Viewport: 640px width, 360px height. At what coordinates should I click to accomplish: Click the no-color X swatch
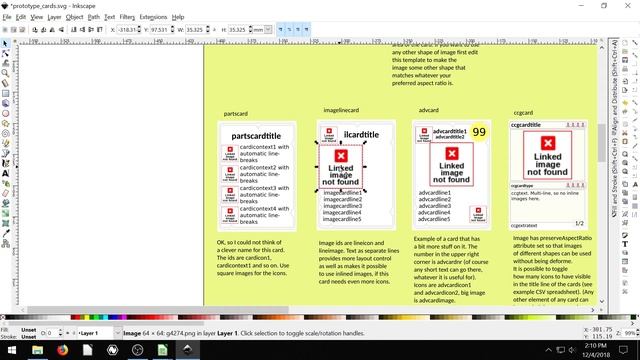click(2, 317)
